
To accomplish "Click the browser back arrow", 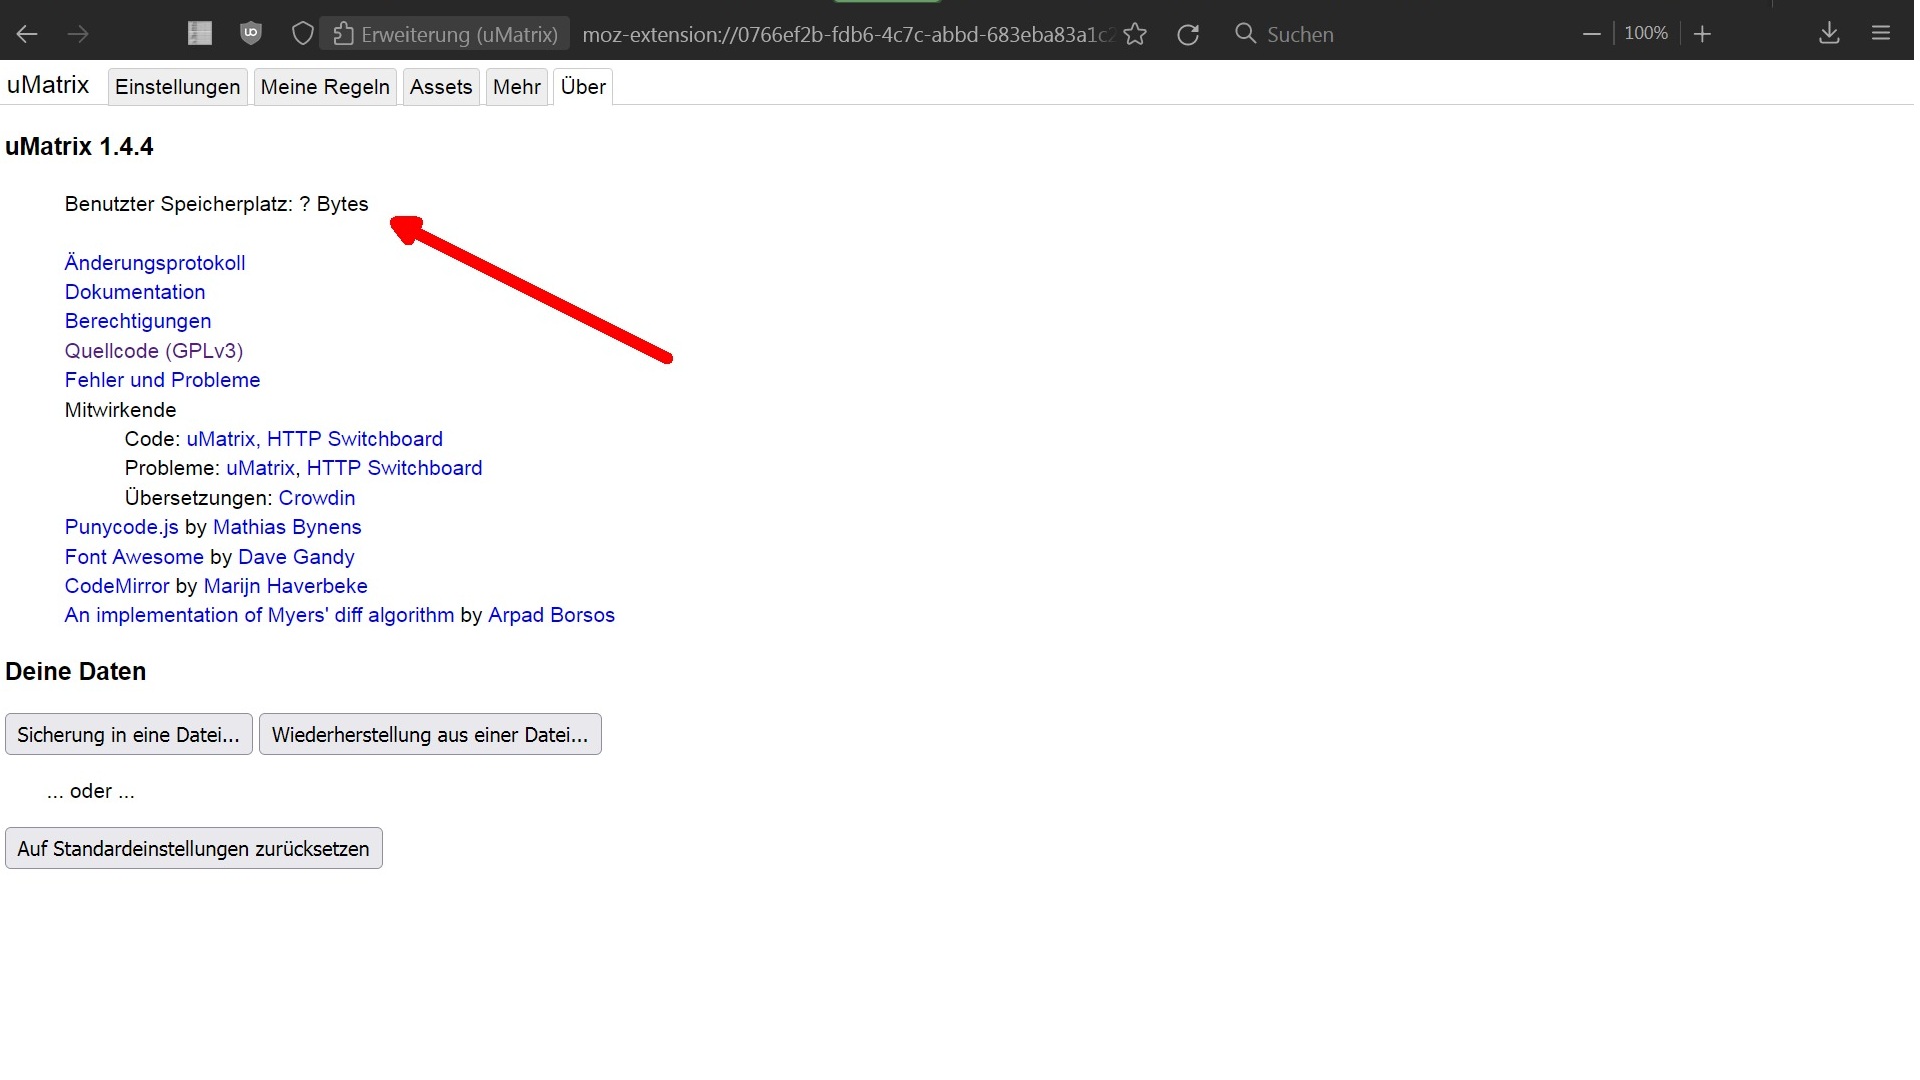I will (27, 34).
